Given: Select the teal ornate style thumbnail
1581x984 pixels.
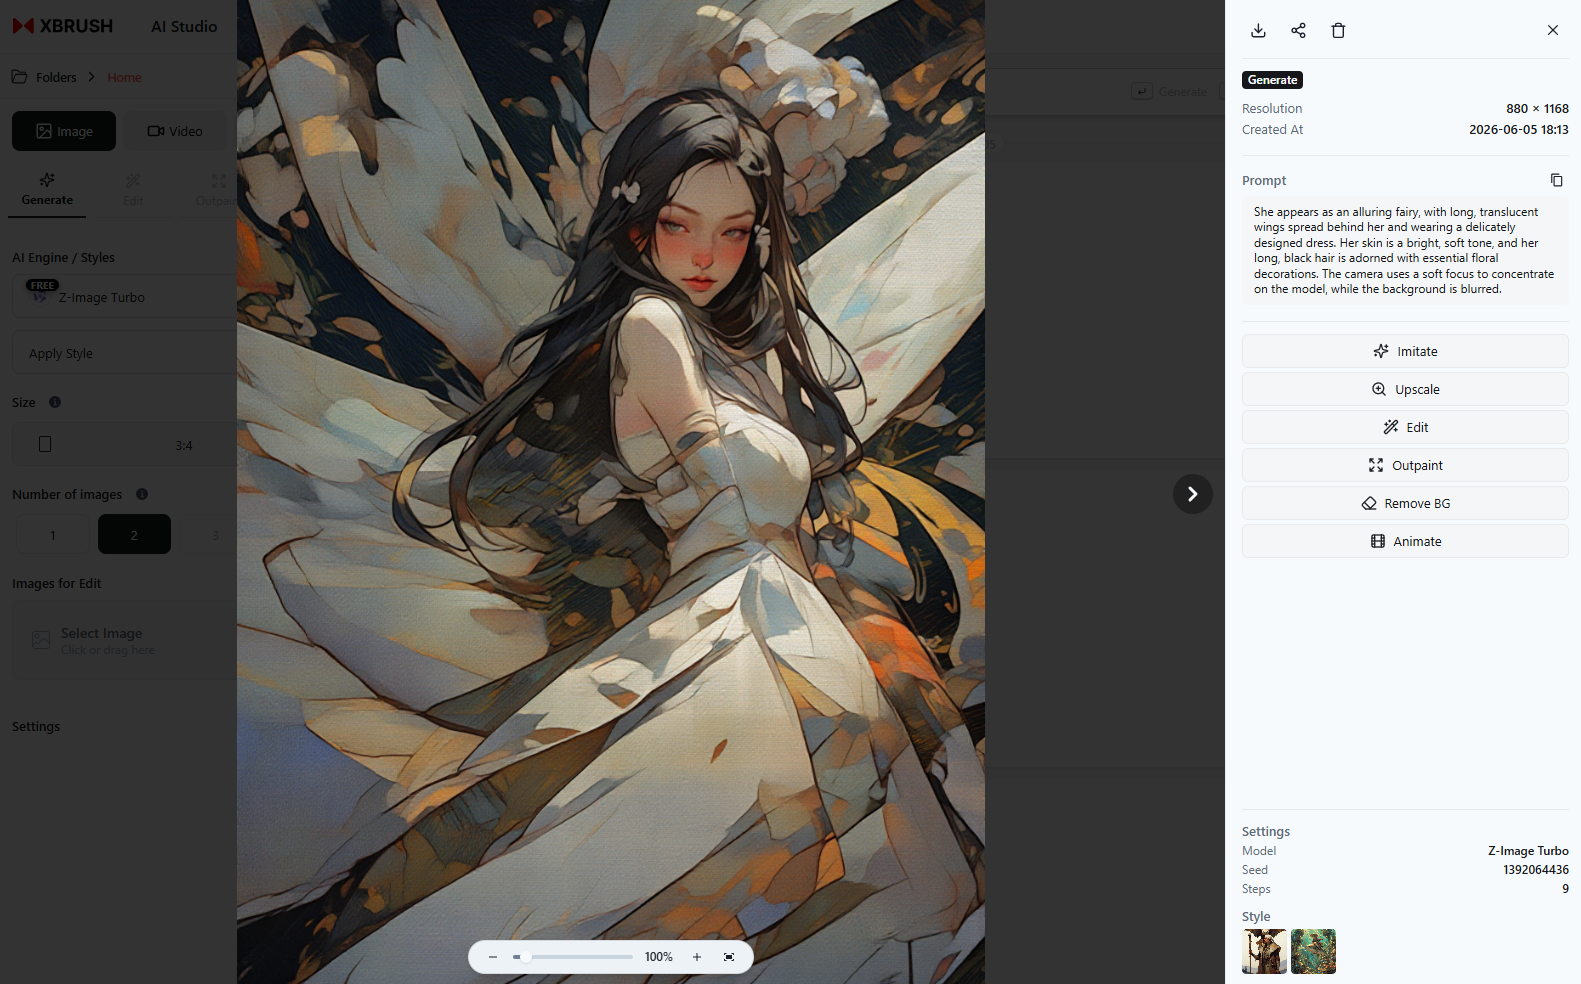Looking at the screenshot, I should pos(1313,951).
